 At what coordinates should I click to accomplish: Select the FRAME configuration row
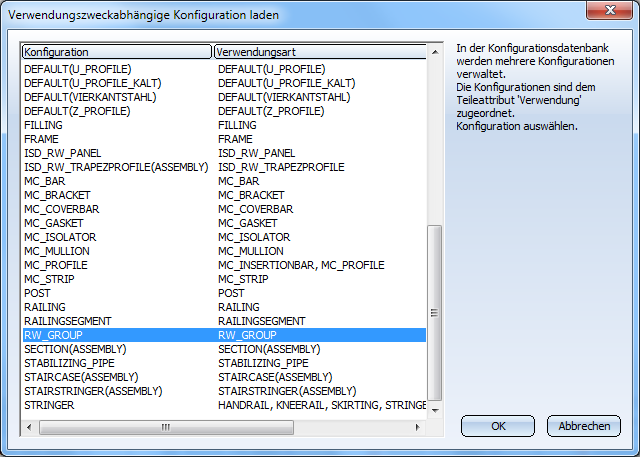224,139
